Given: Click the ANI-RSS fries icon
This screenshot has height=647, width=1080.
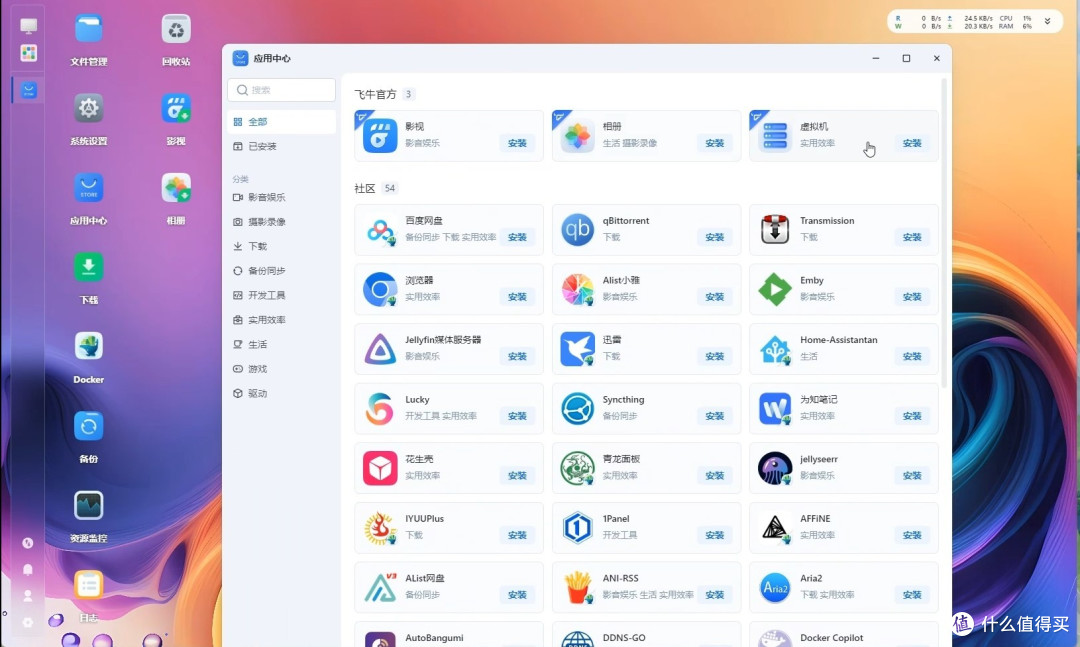Looking at the screenshot, I should [x=577, y=588].
